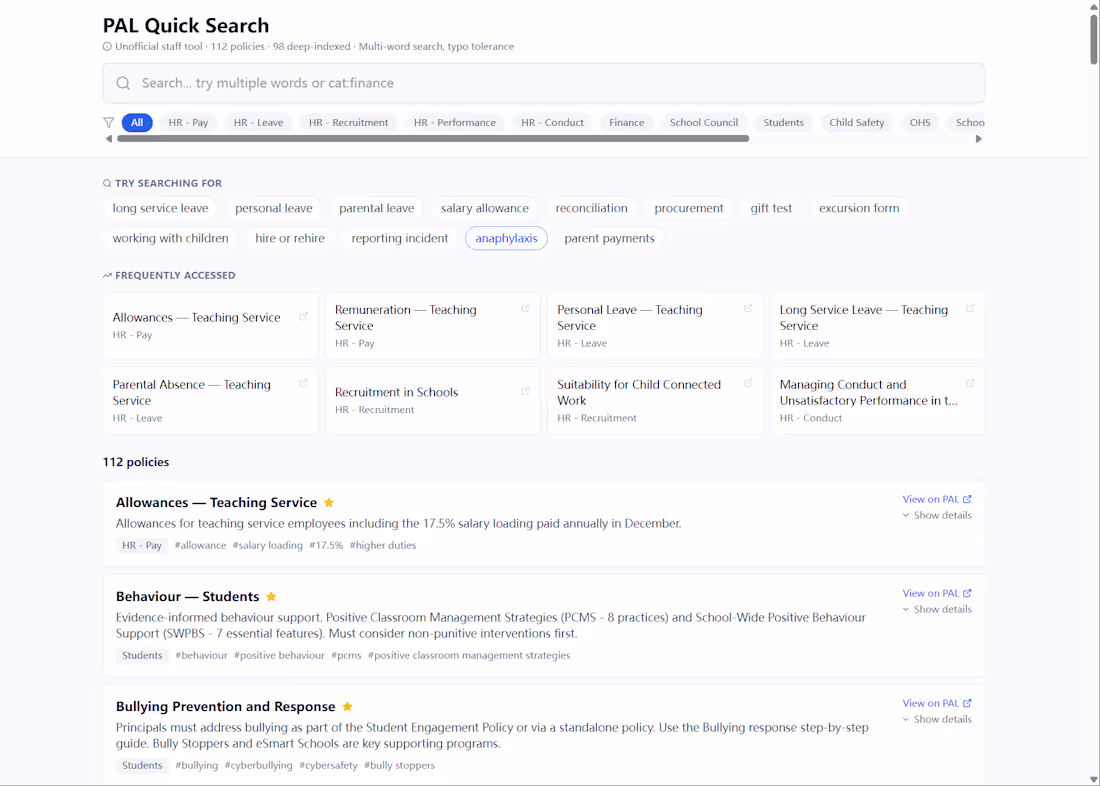Open external link icon on Allowances card

304,317
